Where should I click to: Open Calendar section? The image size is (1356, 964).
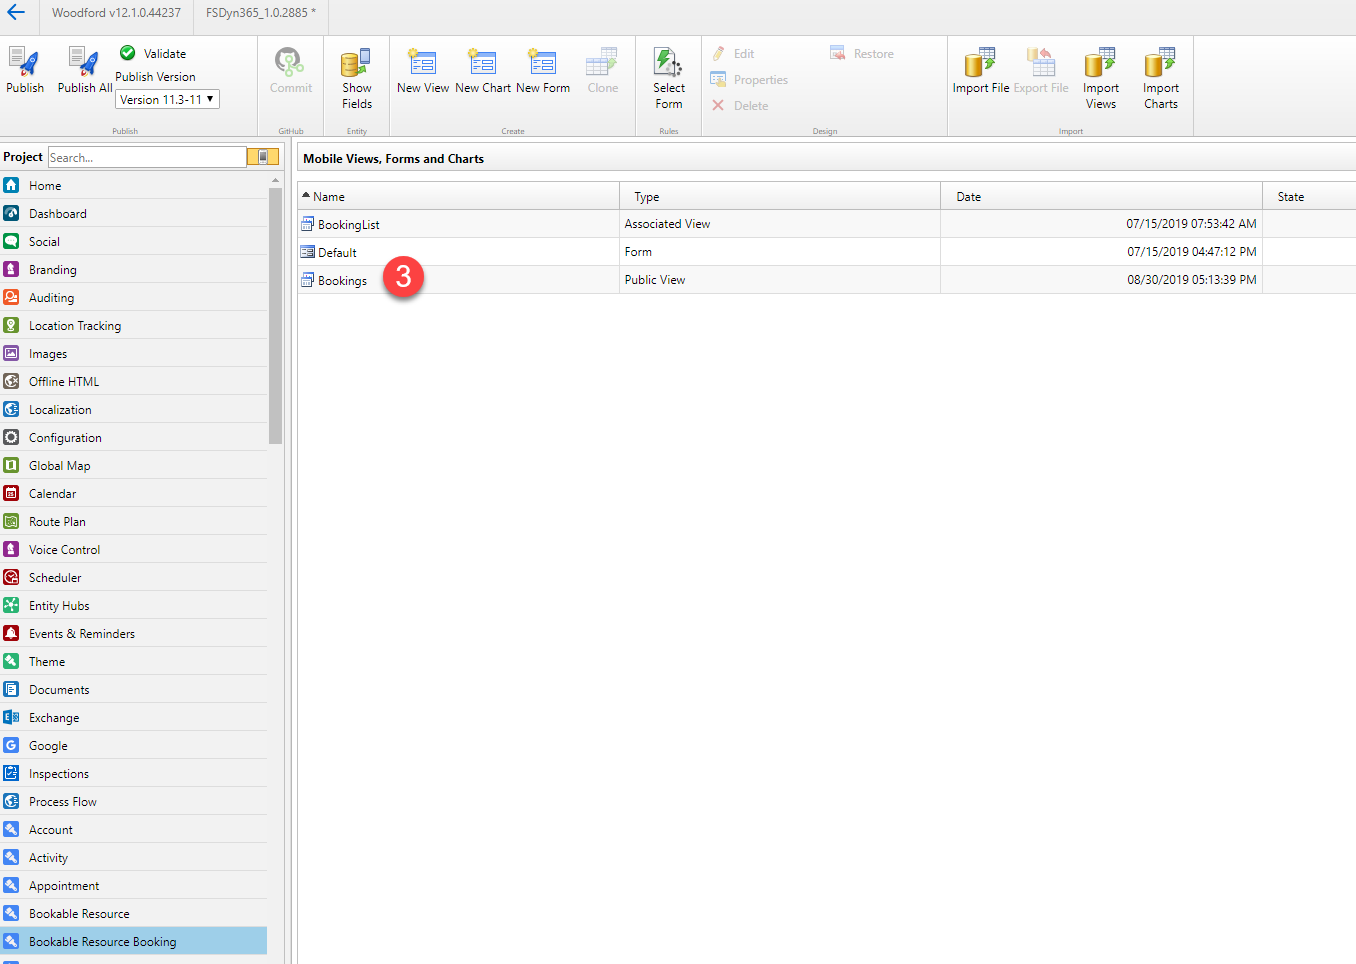tap(134, 494)
